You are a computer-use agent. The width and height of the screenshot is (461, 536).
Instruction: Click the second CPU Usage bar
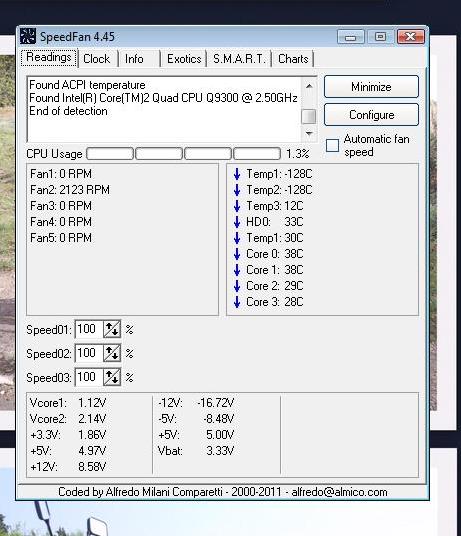point(159,154)
